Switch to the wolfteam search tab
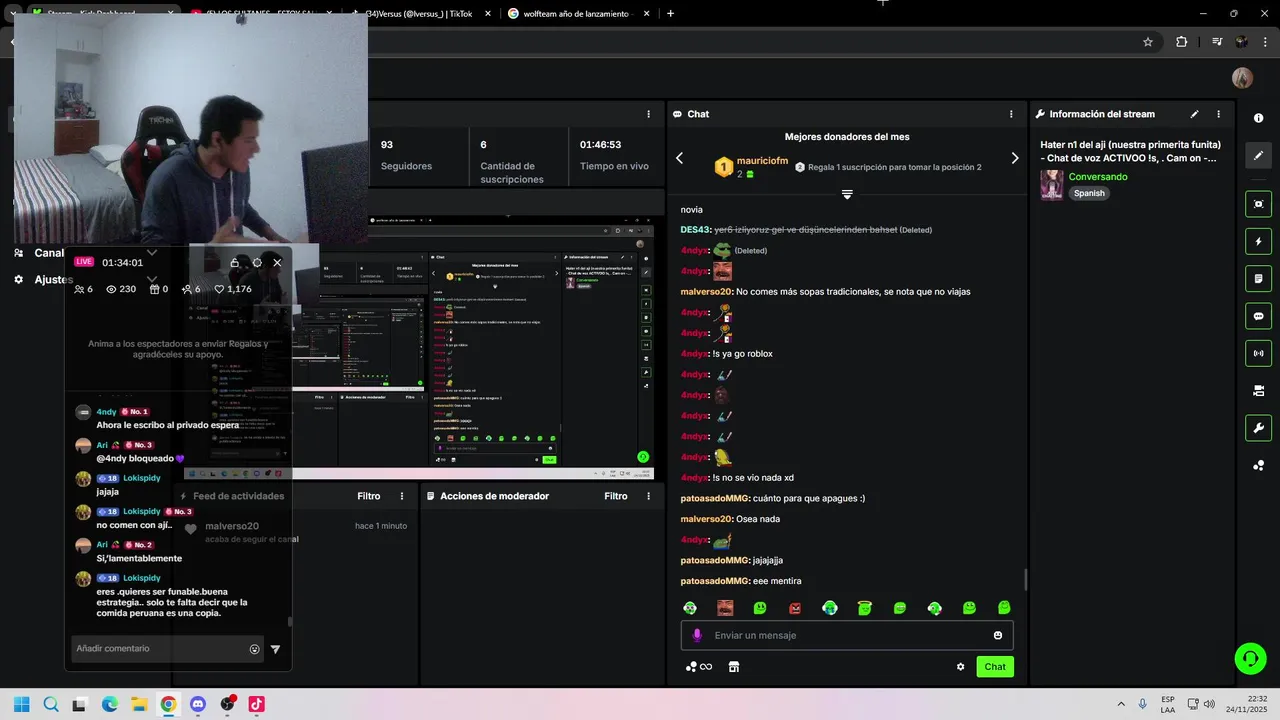Screen dimensions: 1280x720 576,13
